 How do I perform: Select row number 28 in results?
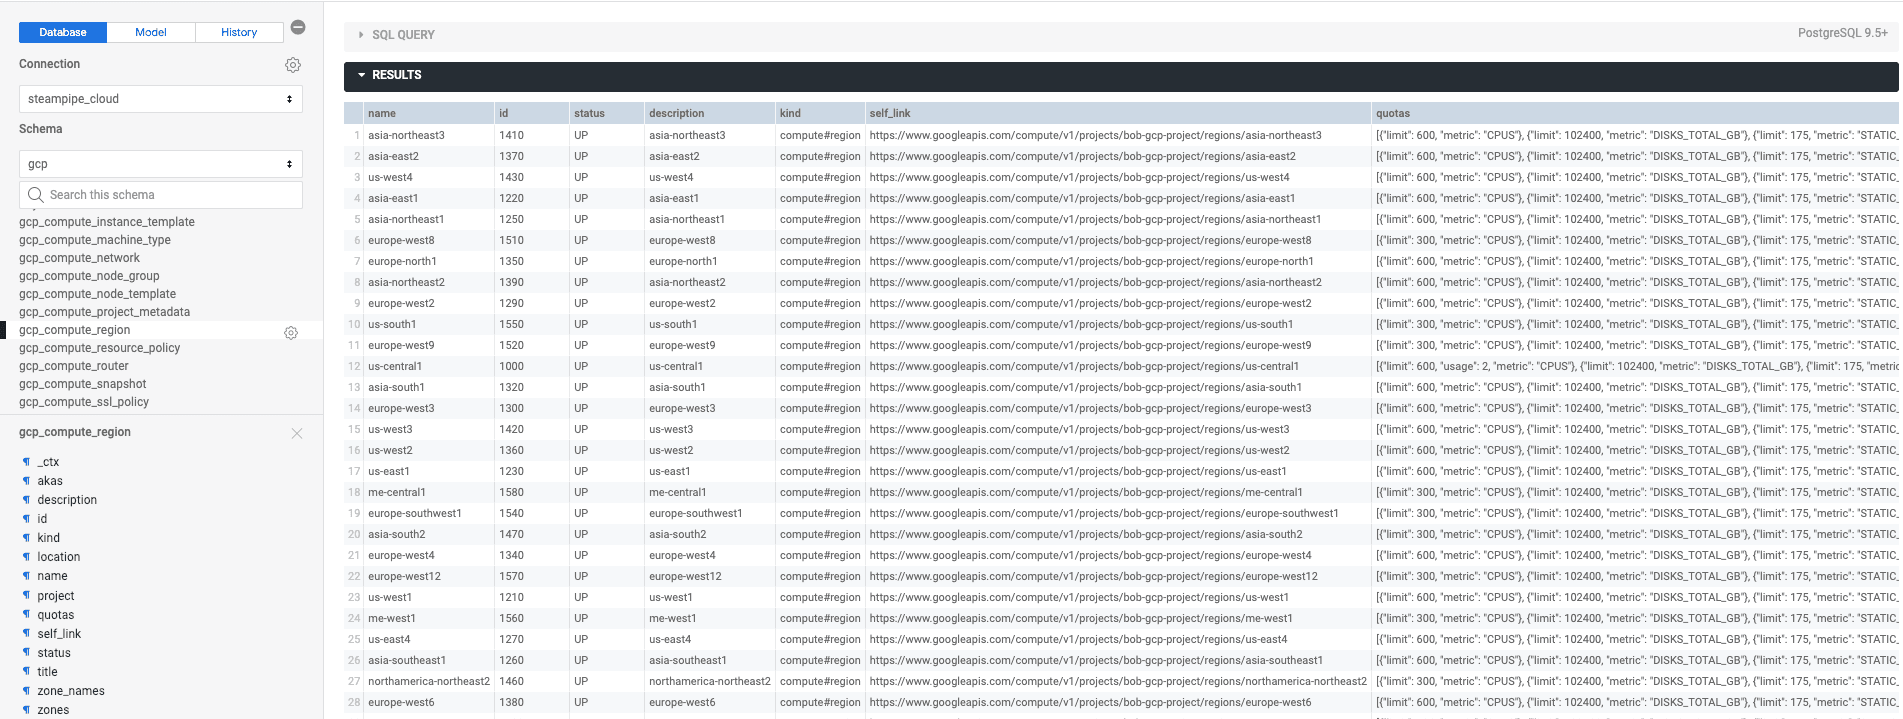click(354, 702)
